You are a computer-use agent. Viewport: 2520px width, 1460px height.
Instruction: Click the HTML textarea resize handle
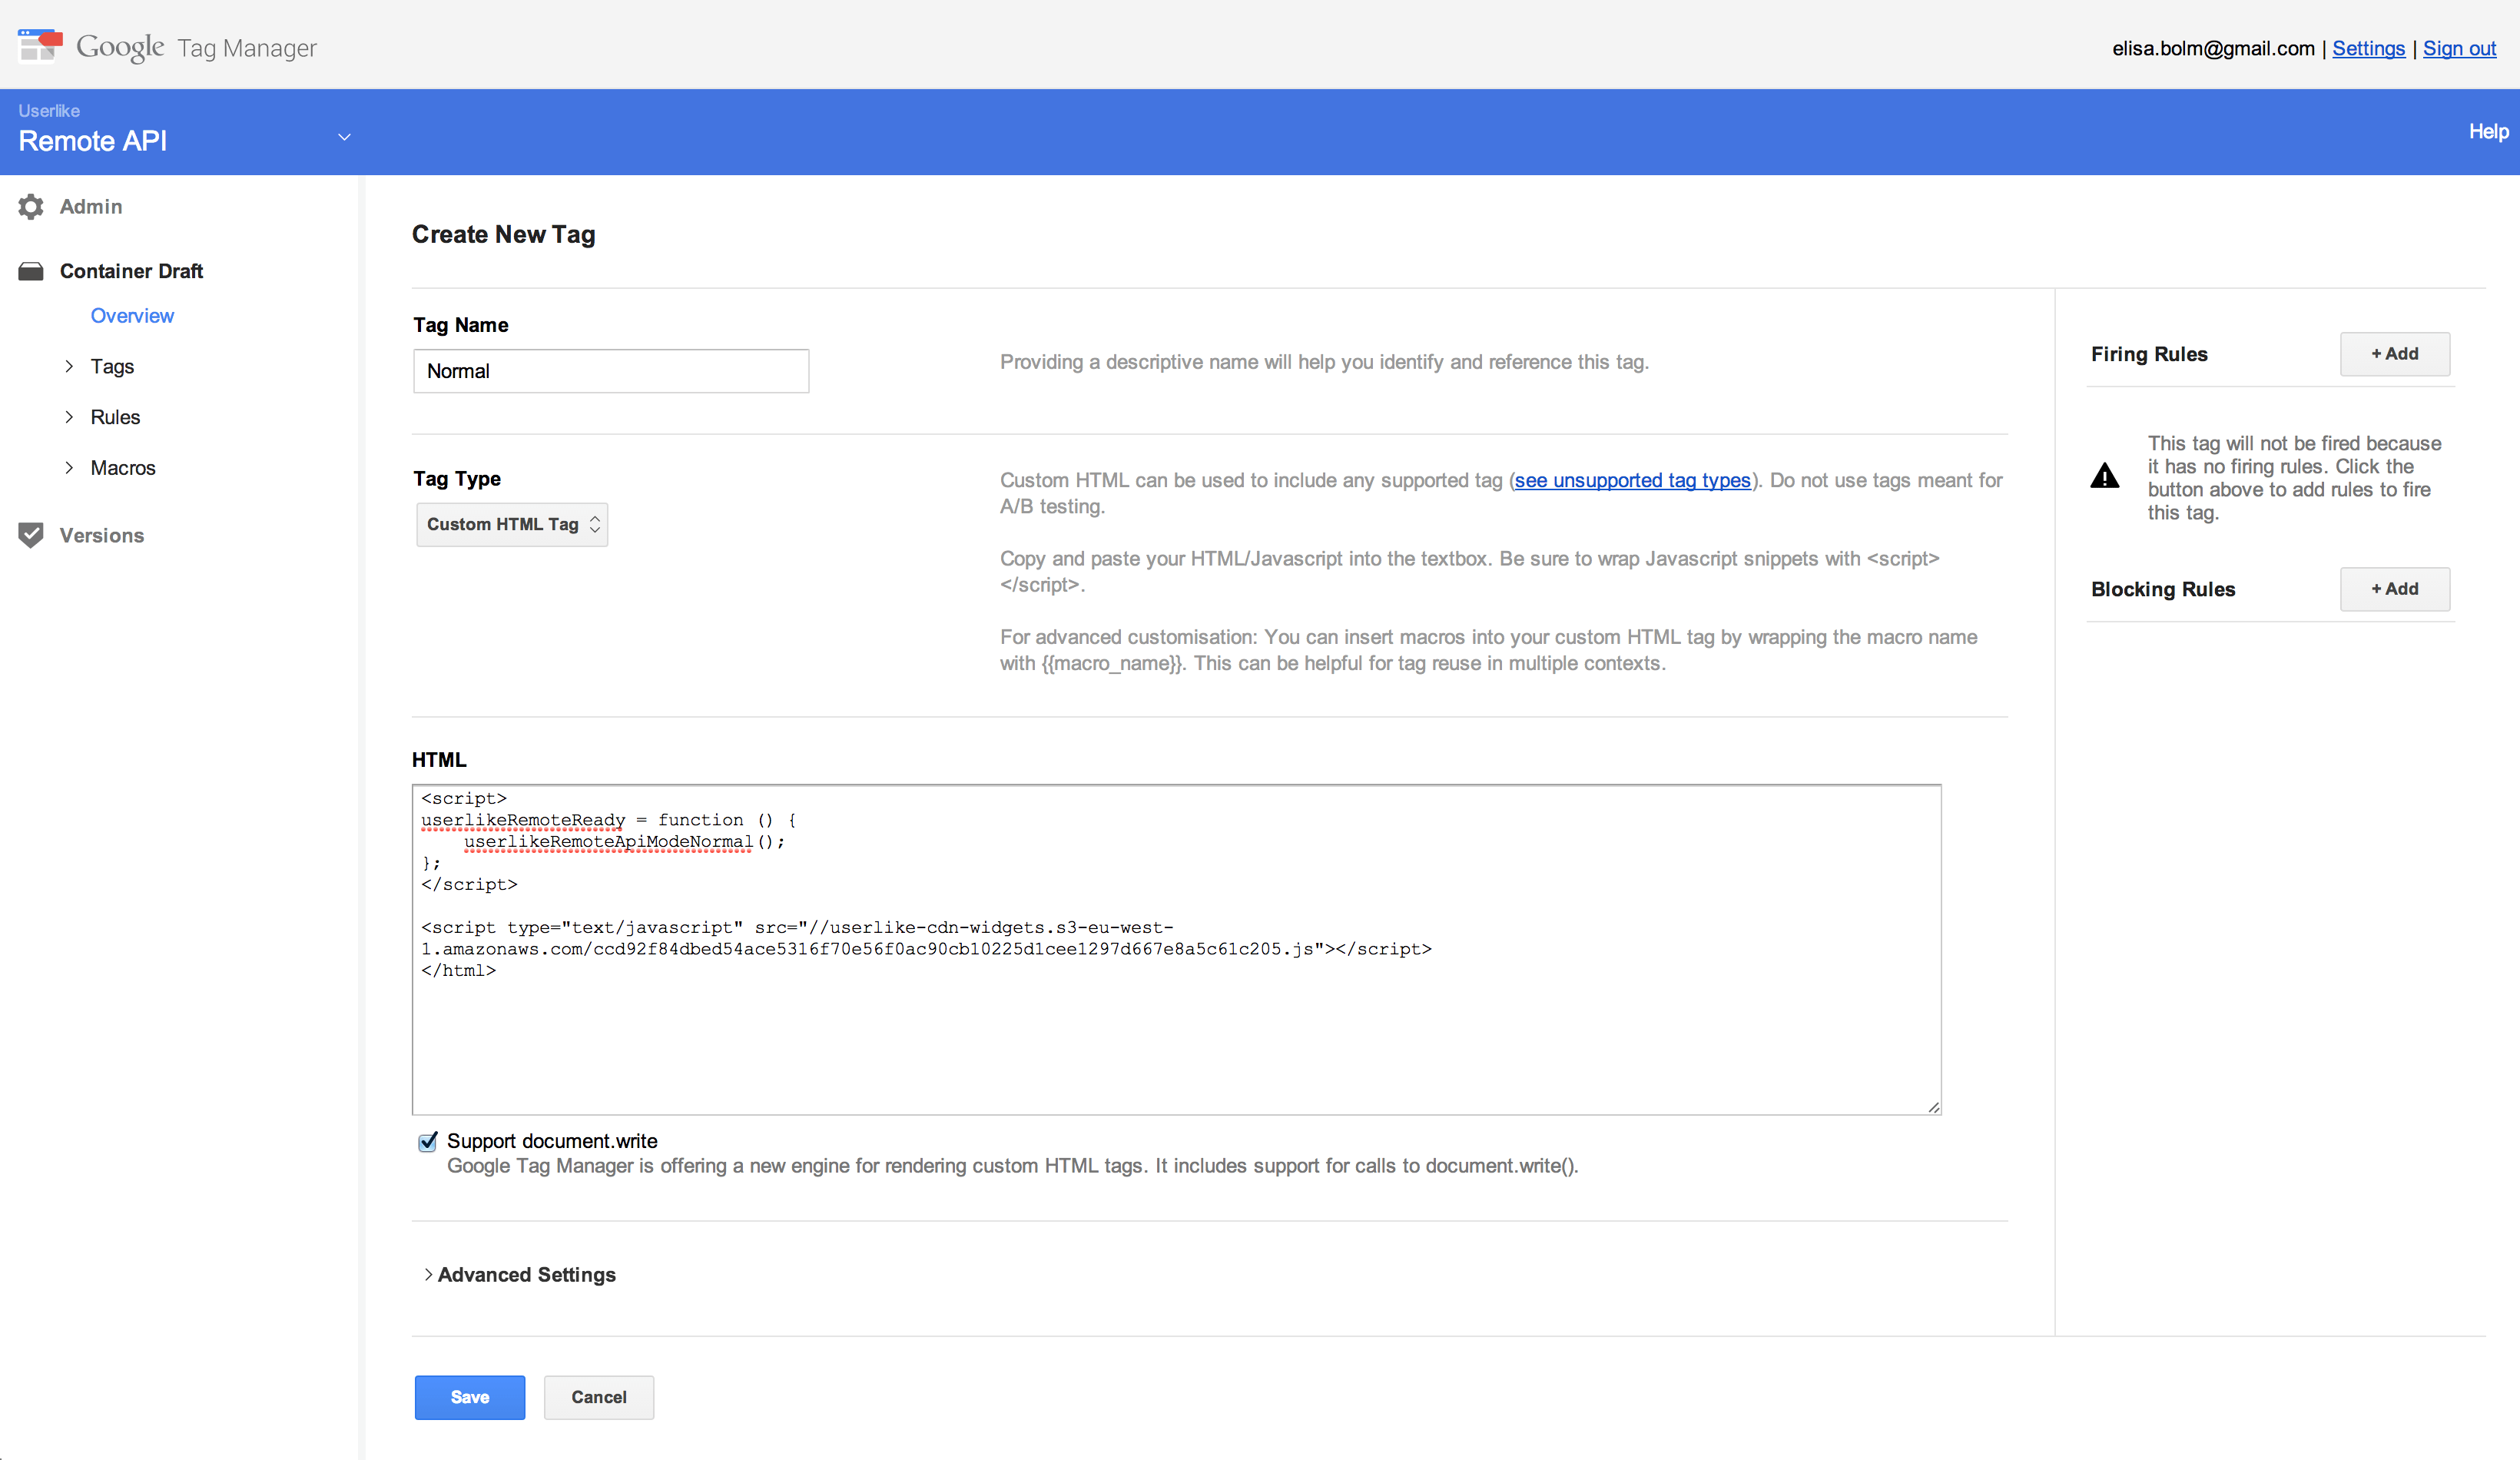click(x=1933, y=1107)
